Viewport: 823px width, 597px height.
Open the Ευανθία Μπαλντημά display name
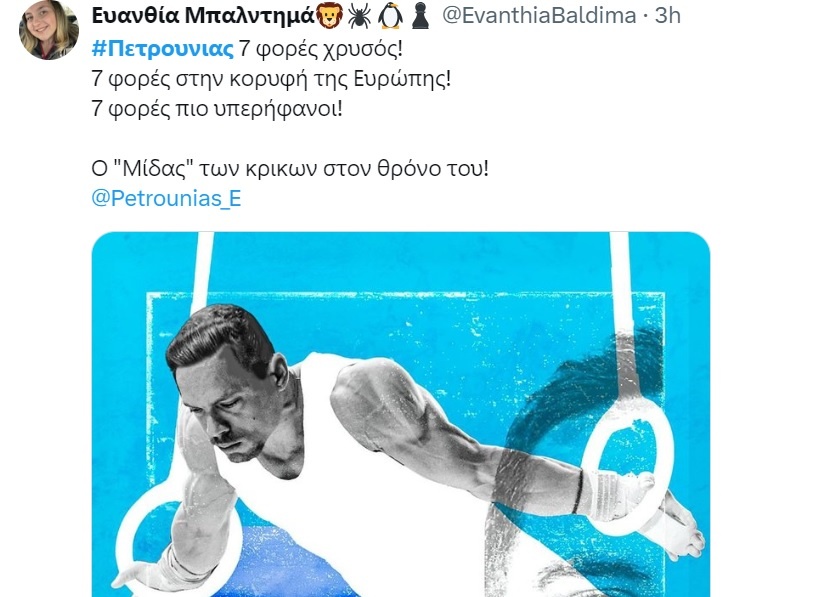coord(203,16)
